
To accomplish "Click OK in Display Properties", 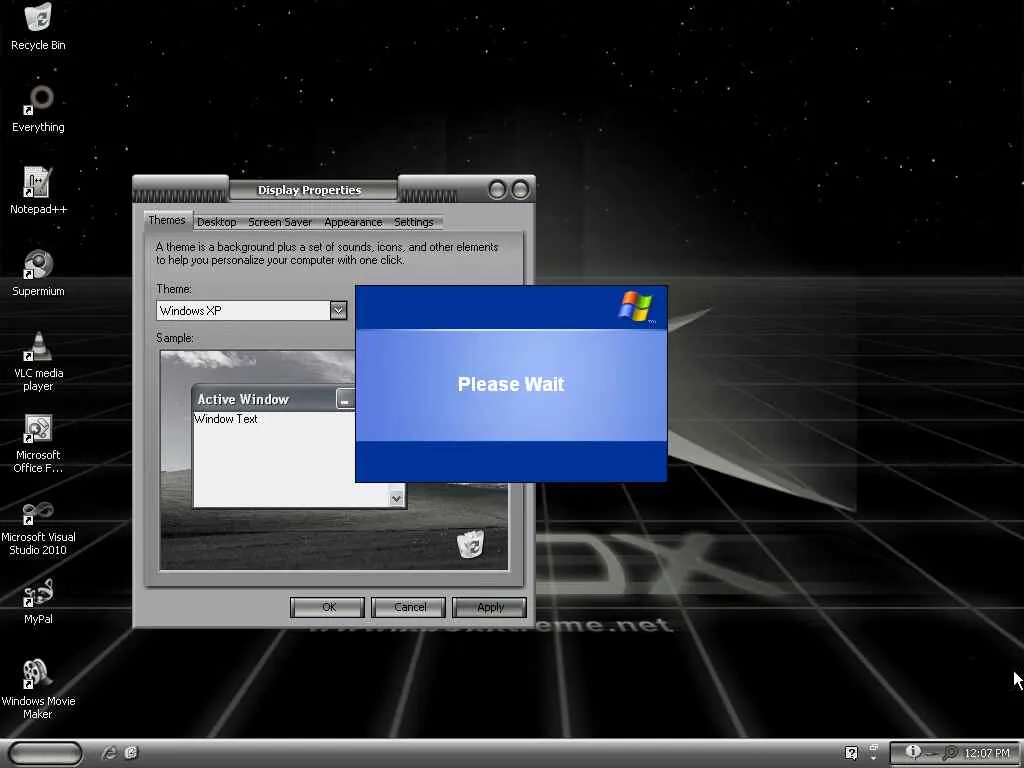I will tap(328, 607).
